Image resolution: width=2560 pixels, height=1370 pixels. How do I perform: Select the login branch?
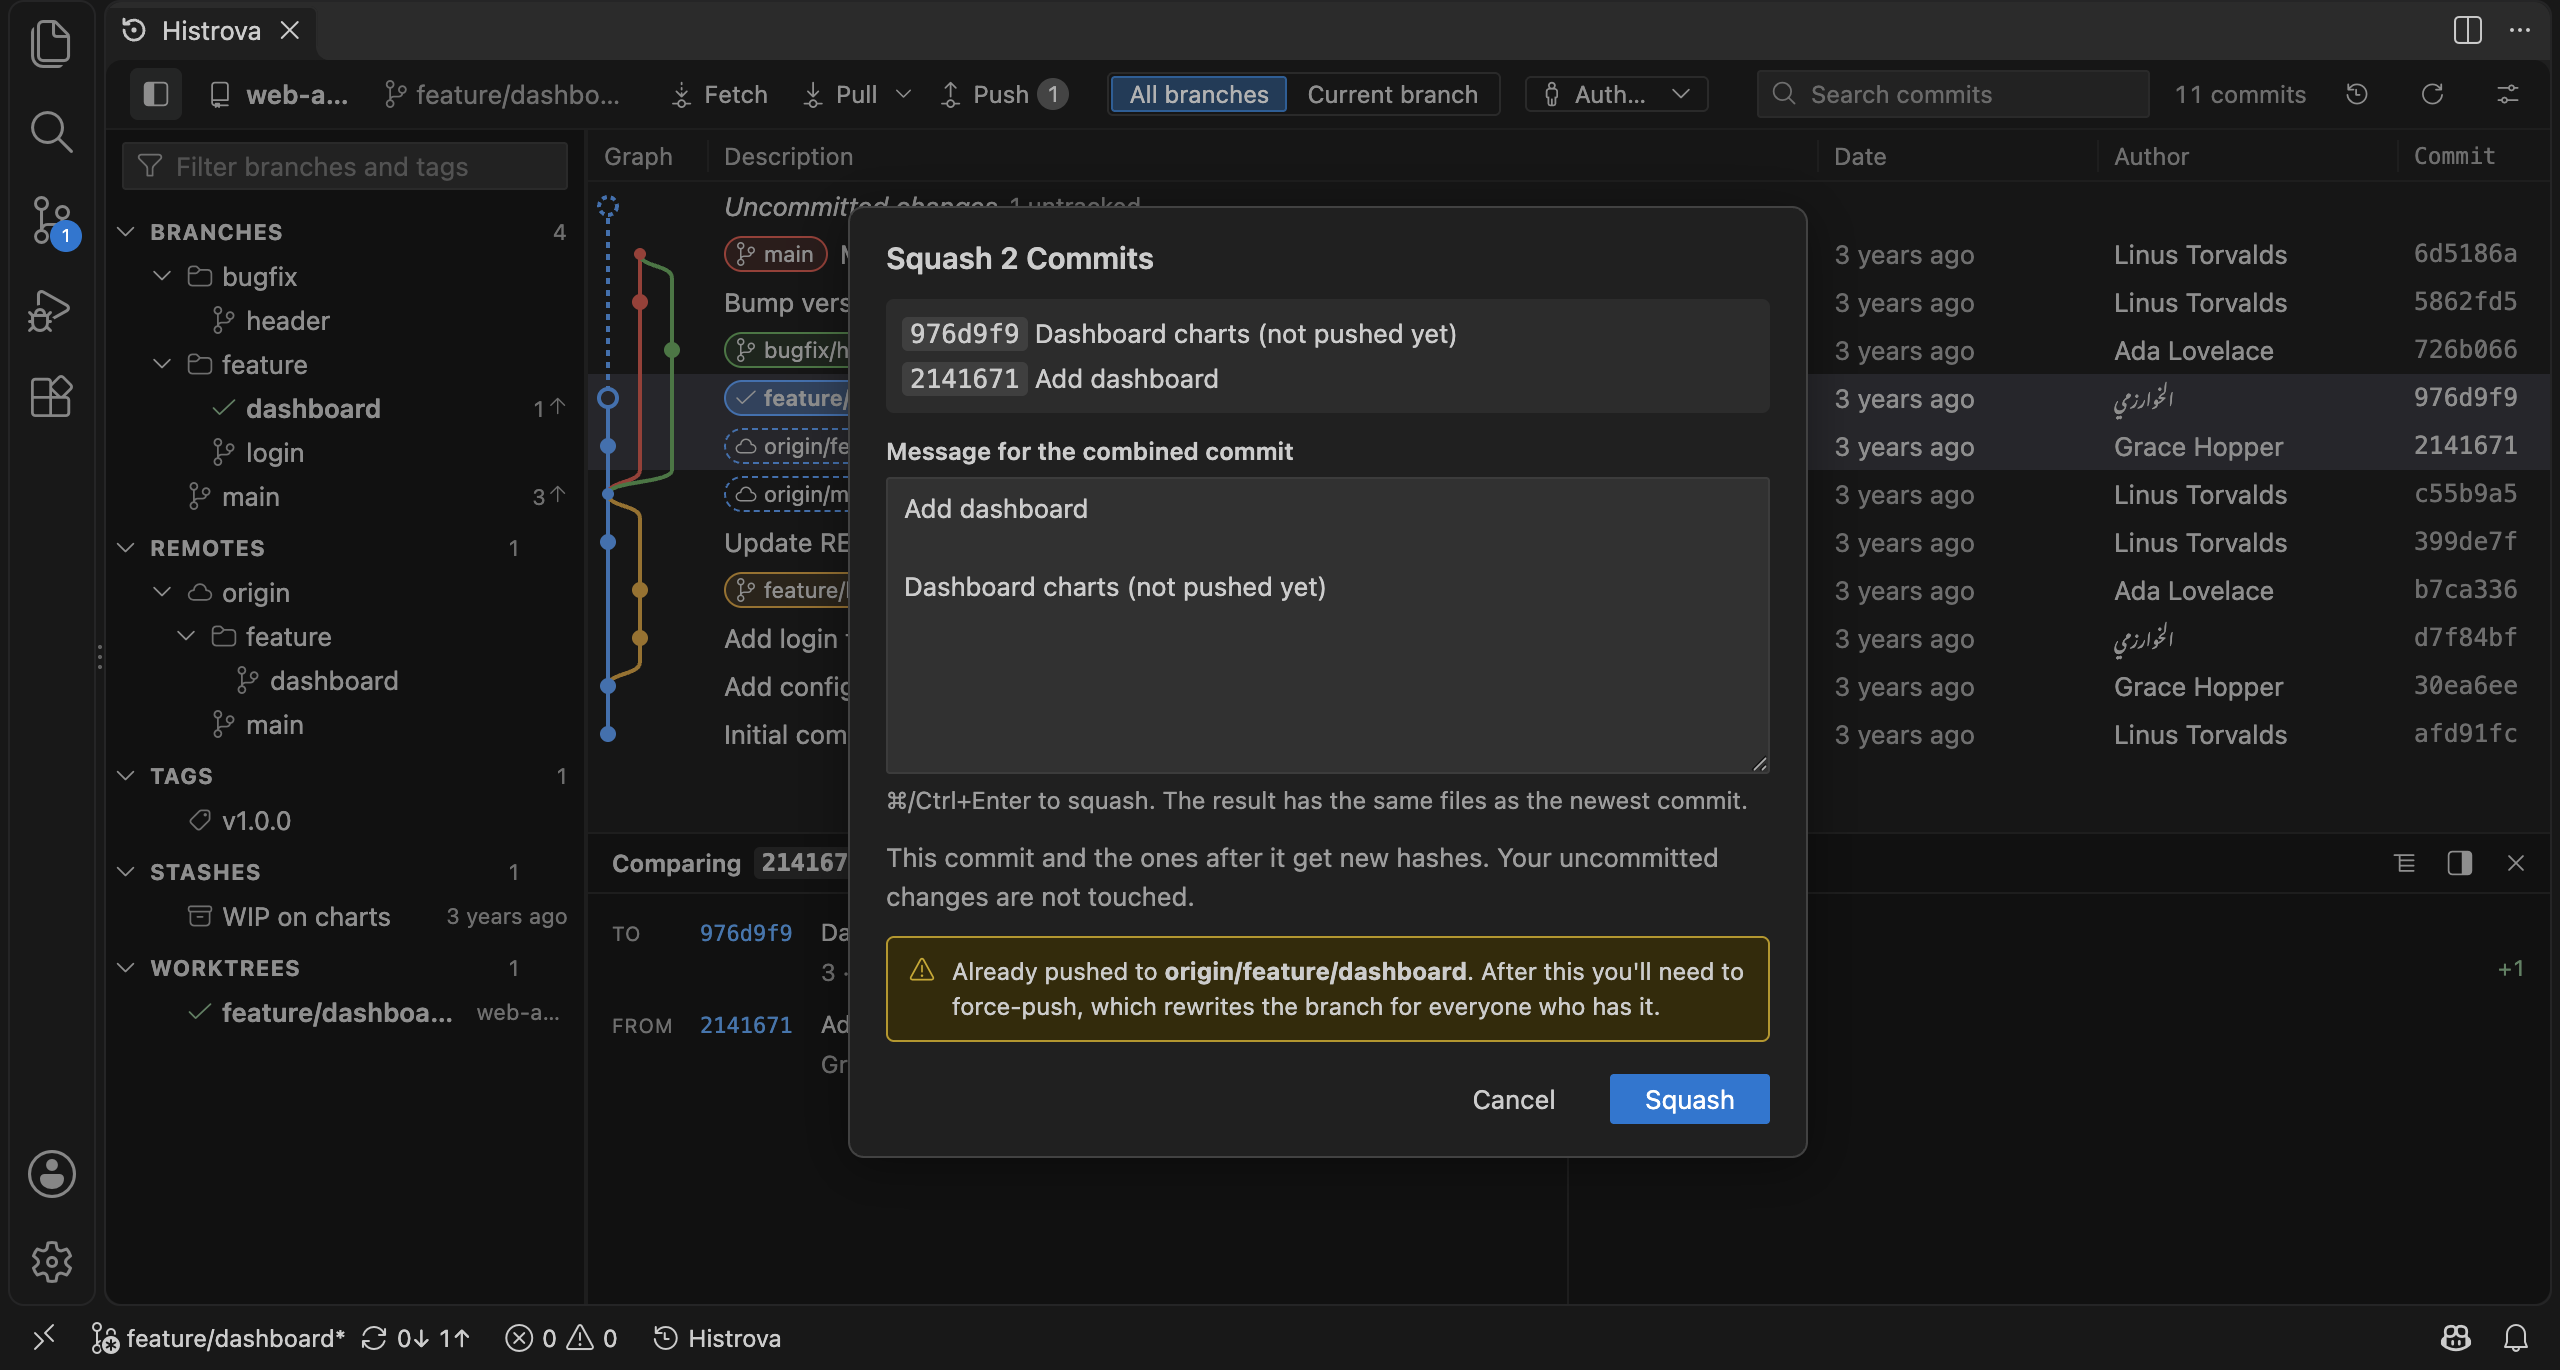click(345, 452)
